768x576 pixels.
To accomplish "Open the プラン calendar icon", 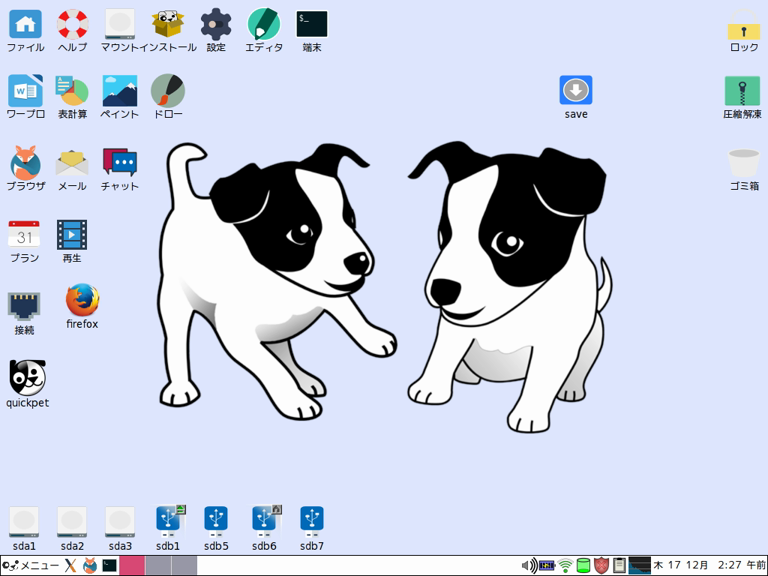I will pyautogui.click(x=24, y=235).
